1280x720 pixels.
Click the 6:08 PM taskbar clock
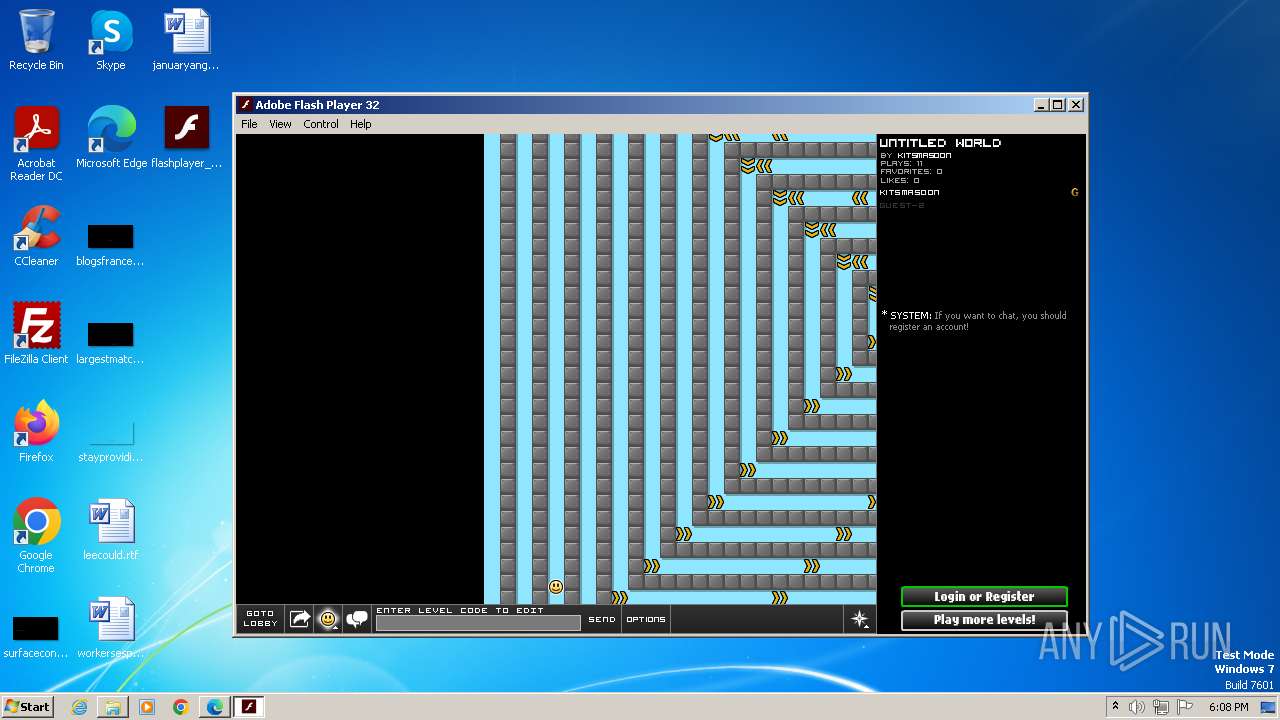pyautogui.click(x=1228, y=707)
